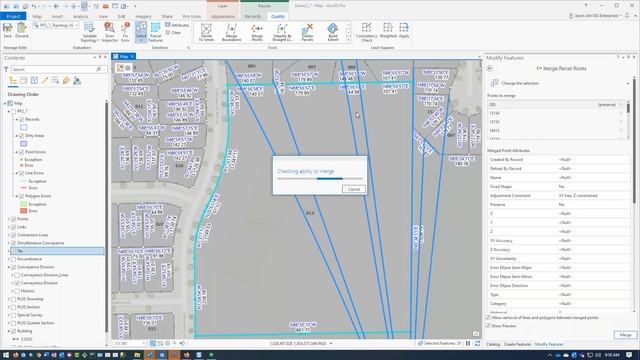640x360 pixels.
Task: Switch Contents to List By Snapping
Action: click(x=56, y=81)
